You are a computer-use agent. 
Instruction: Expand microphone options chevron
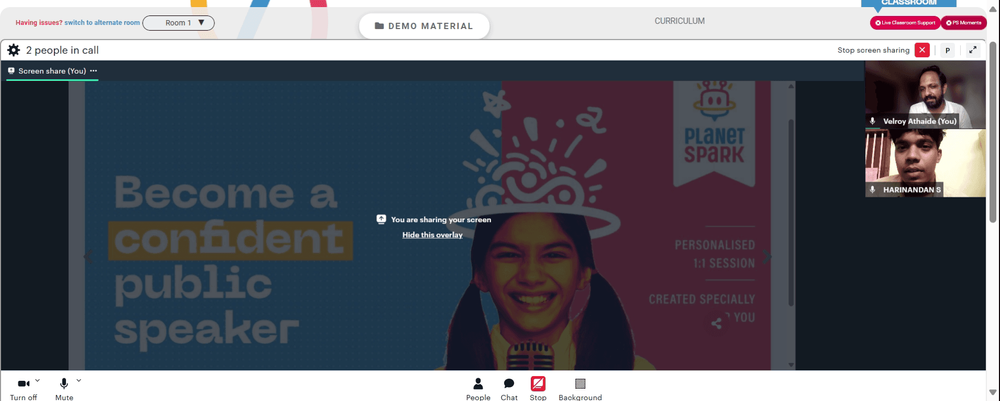point(78,381)
